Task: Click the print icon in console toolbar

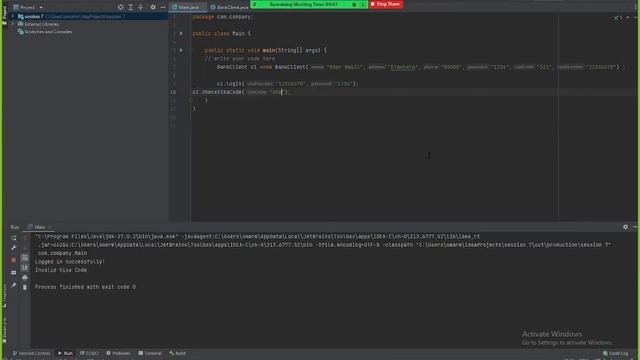Action: [x=25, y=278]
